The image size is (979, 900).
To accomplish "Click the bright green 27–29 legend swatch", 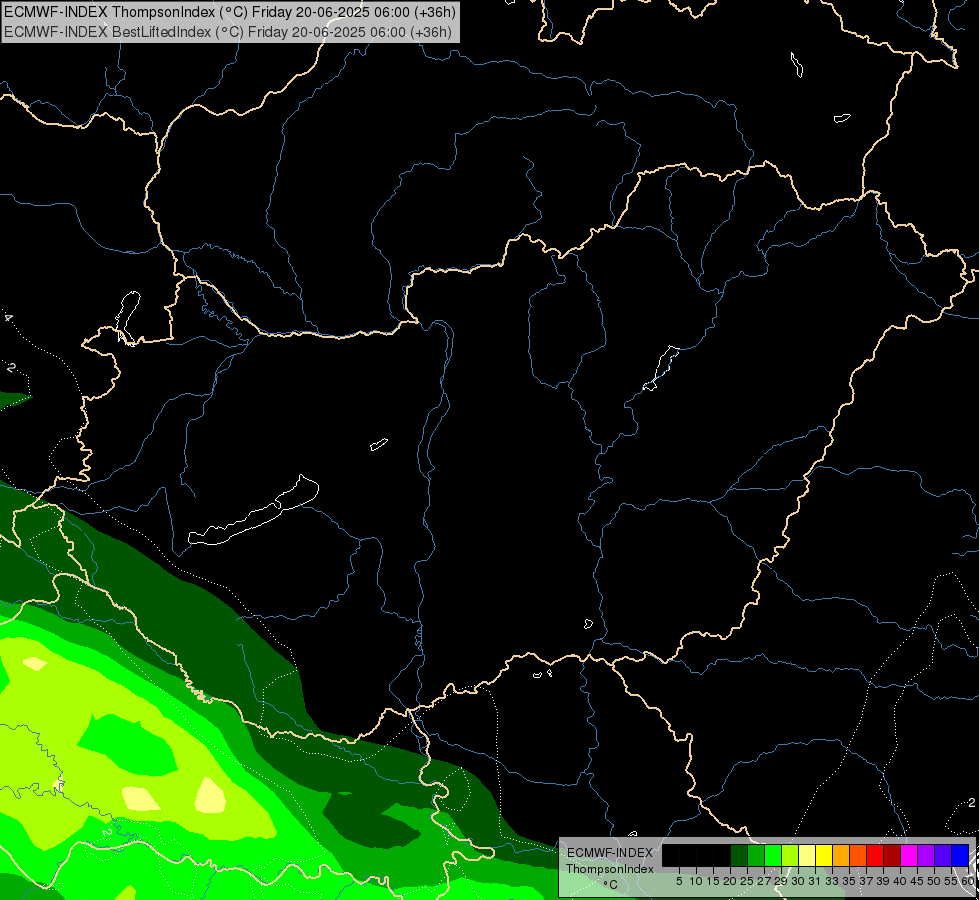I will pos(773,855).
